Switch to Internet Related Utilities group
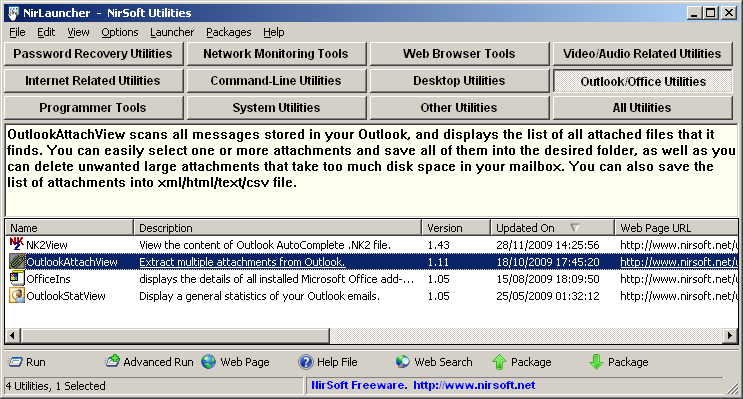This screenshot has height=399, width=743. pyautogui.click(x=93, y=81)
